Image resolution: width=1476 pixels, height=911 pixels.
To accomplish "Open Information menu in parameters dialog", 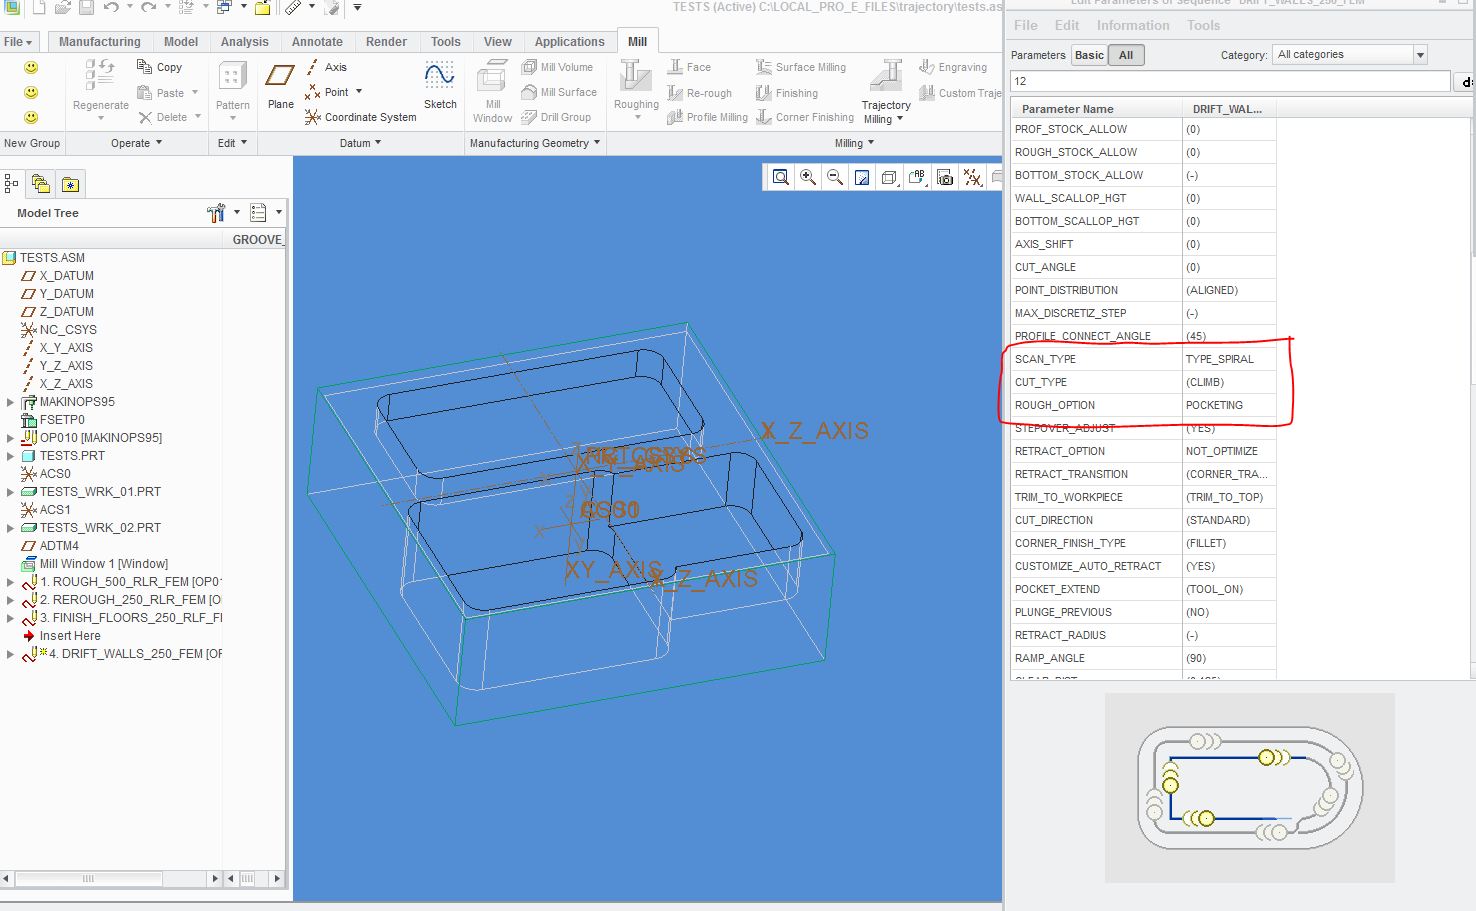I will pos(1132,25).
